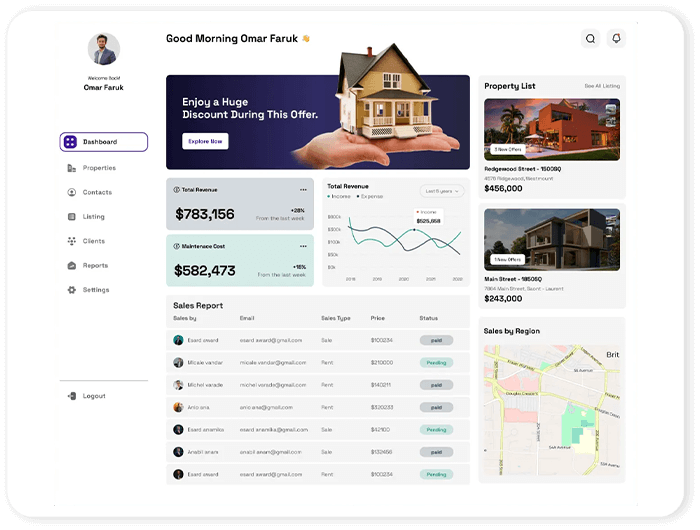700x530 pixels.
Task: Click the Sales by Region map
Action: (552, 410)
